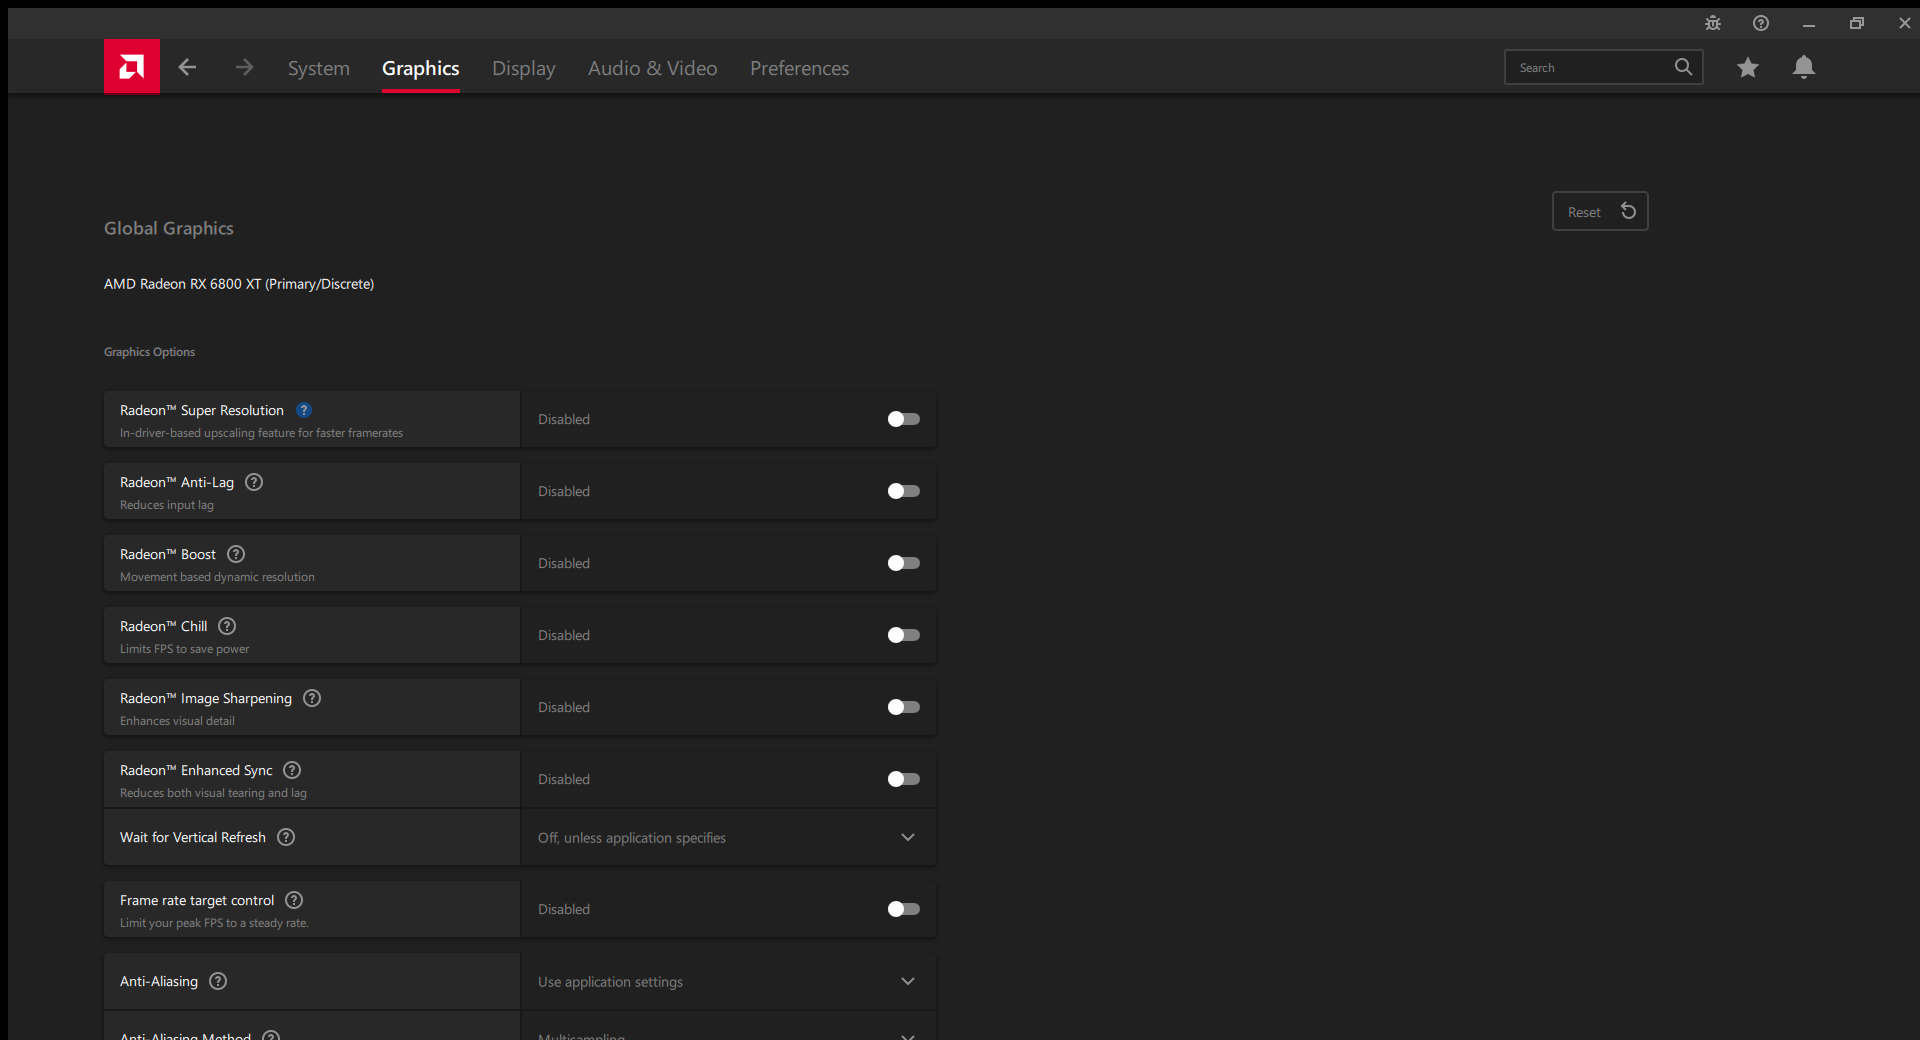Show help for Radeon Boost
Screen dimensions: 1920x1040
pos(236,554)
